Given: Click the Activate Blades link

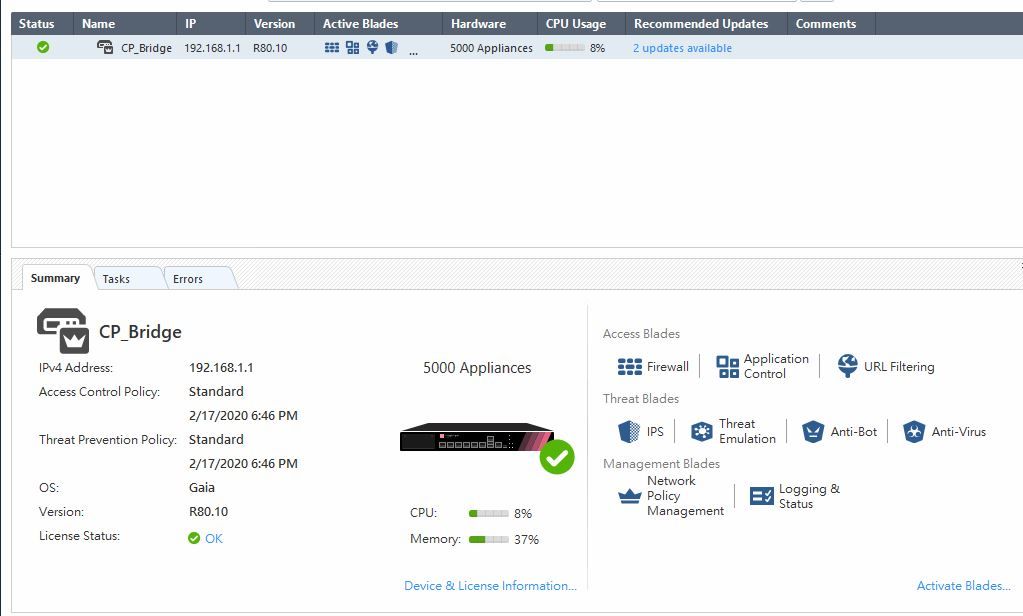Looking at the screenshot, I should [x=963, y=586].
